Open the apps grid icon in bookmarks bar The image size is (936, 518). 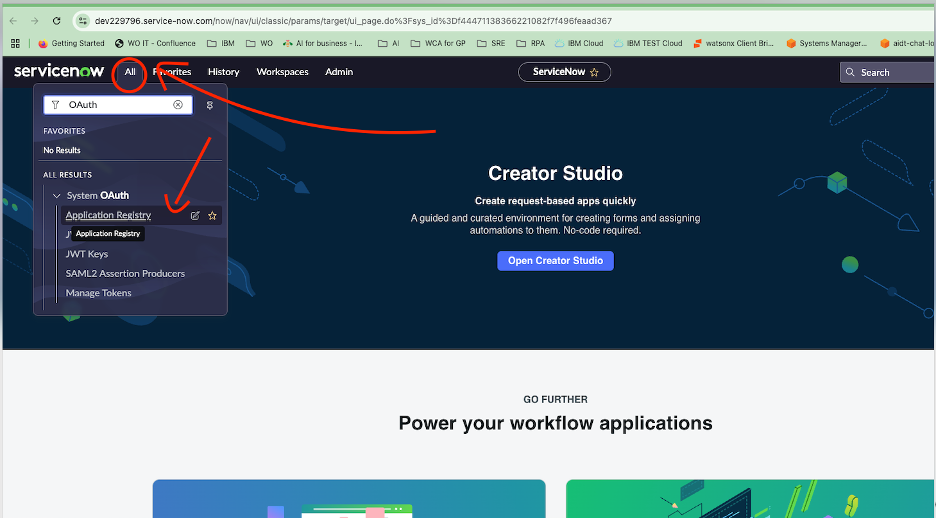[x=16, y=44]
